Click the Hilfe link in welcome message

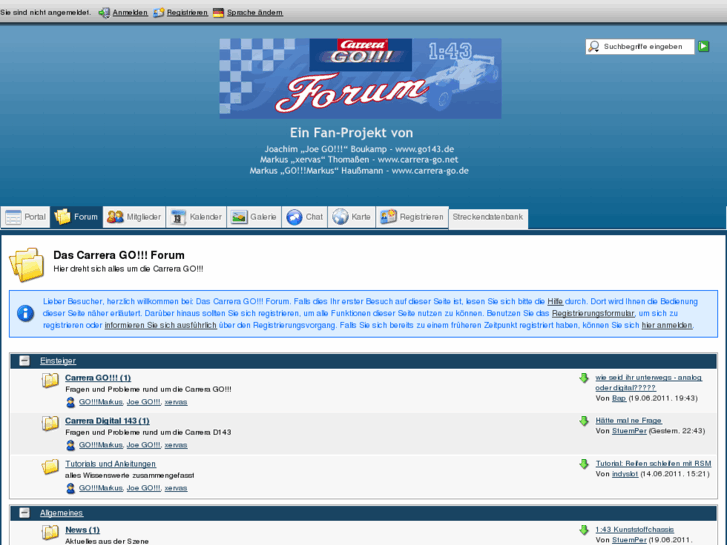pos(555,301)
